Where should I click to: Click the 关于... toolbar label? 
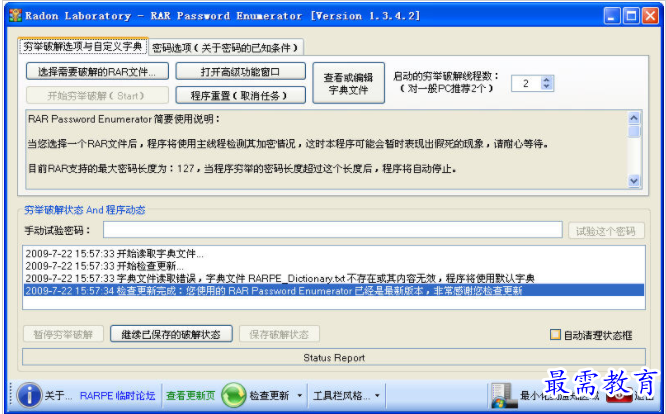click(58, 395)
